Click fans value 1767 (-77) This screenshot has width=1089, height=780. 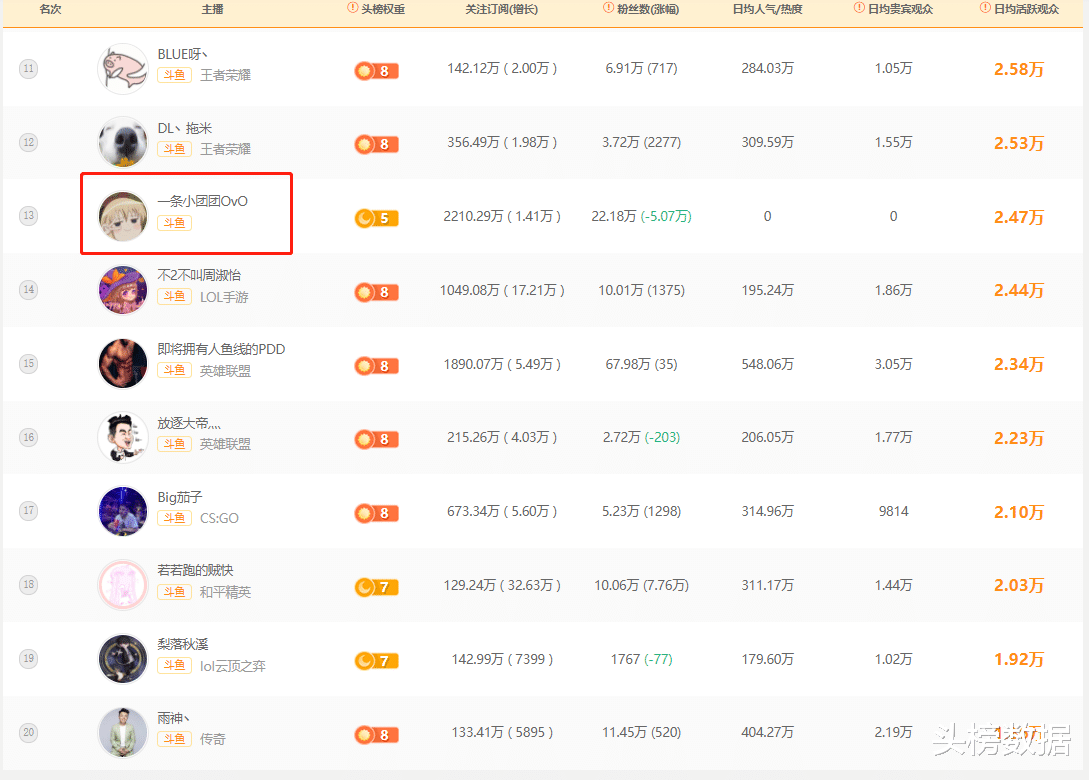pos(641,659)
